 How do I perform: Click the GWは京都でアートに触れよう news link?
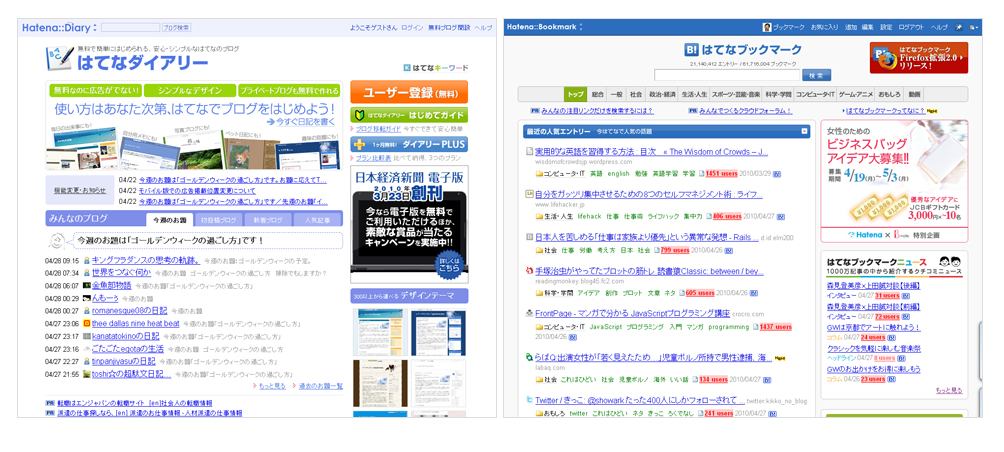[873, 327]
